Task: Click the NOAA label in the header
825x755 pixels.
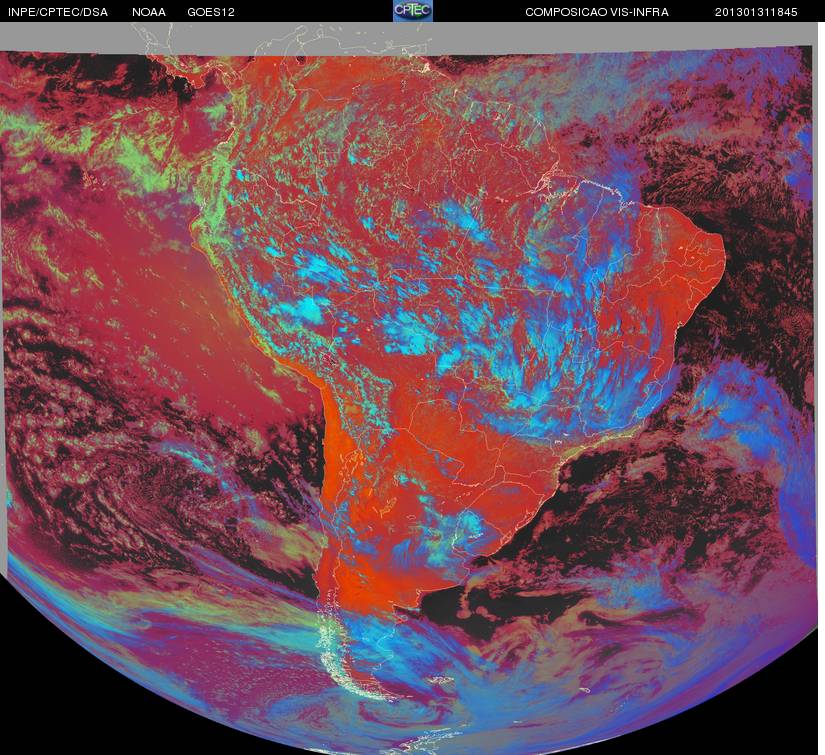Action: (149, 12)
